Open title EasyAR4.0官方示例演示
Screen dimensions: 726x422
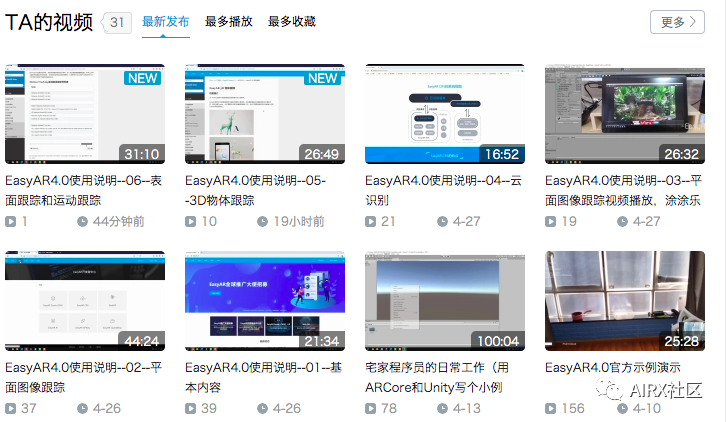(613, 368)
